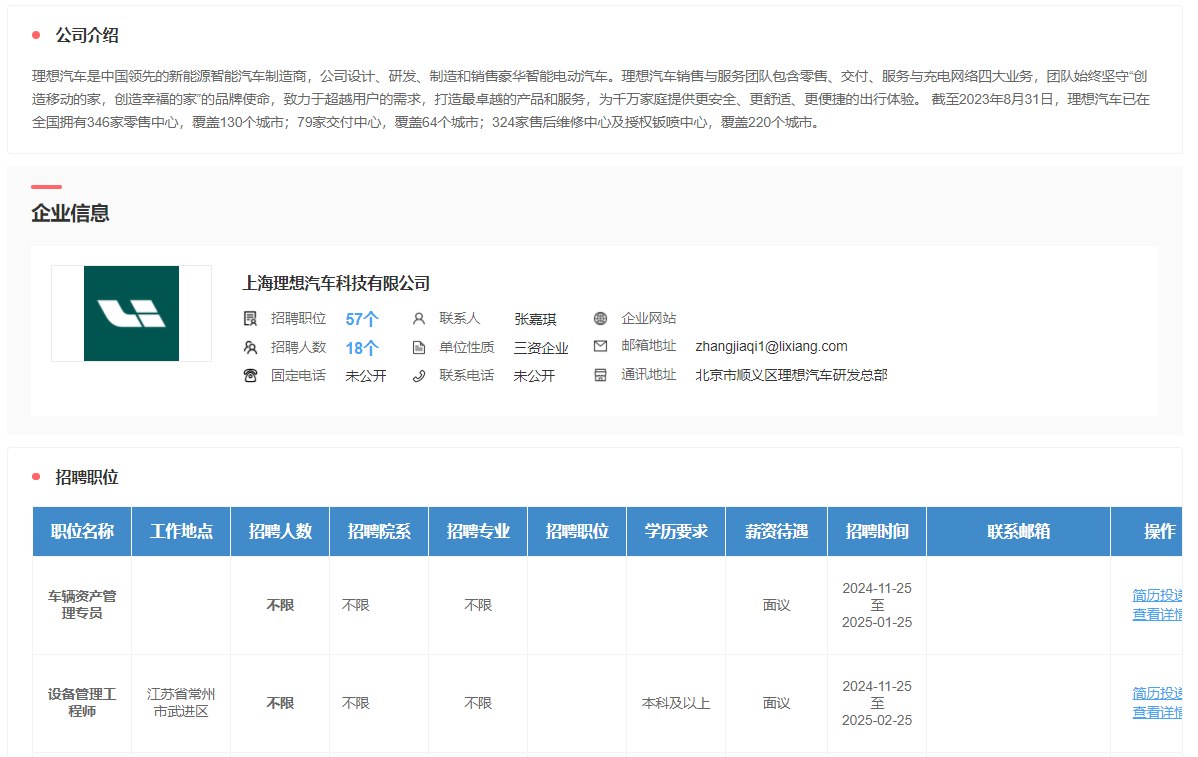Open 查看详情 for 设备管理工程师

click(1157, 712)
